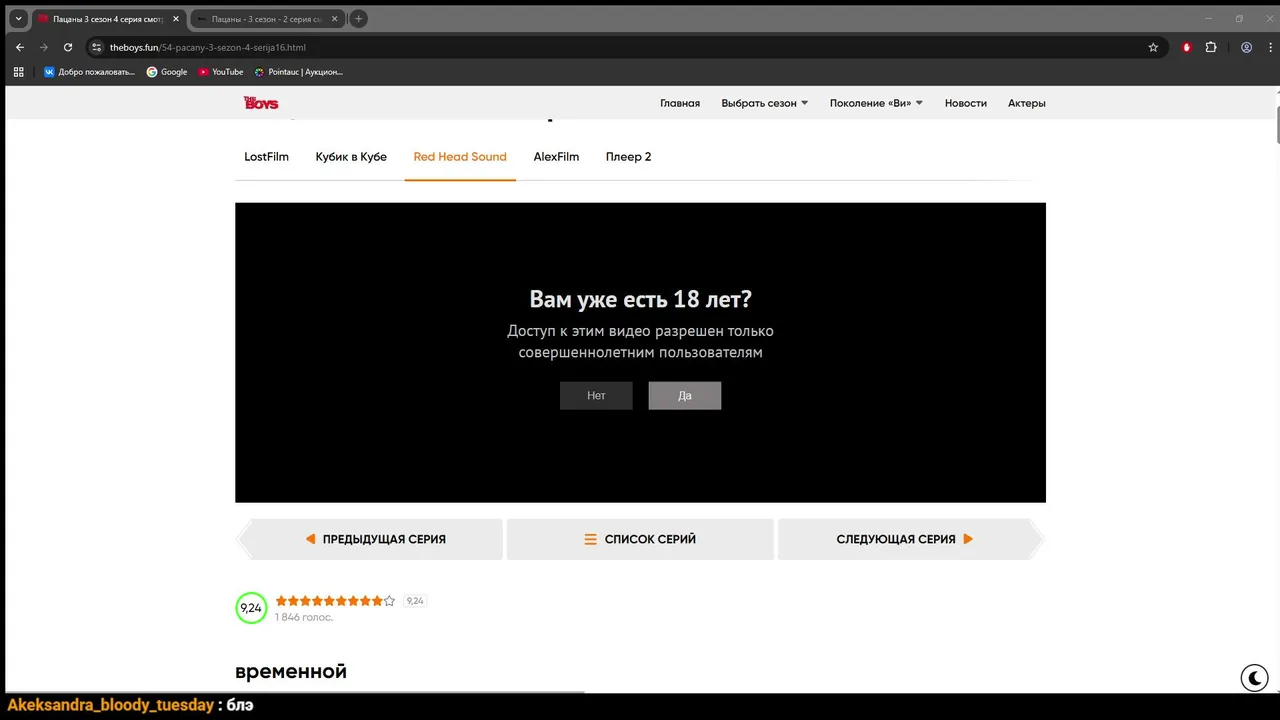Switch to the 'Пацаны - 3 сезон - 2 серия' tab
The image size is (1280, 720).
[x=265, y=19]
